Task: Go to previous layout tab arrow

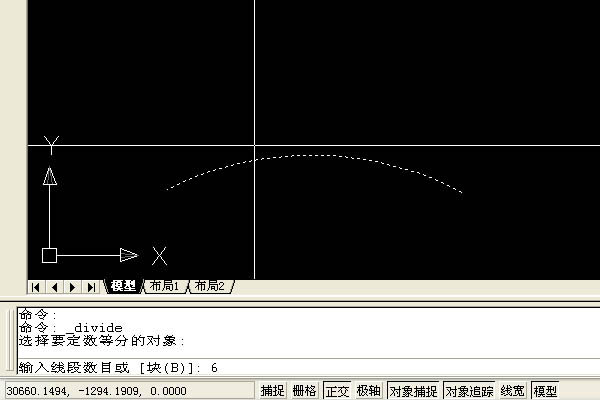Action: point(54,287)
